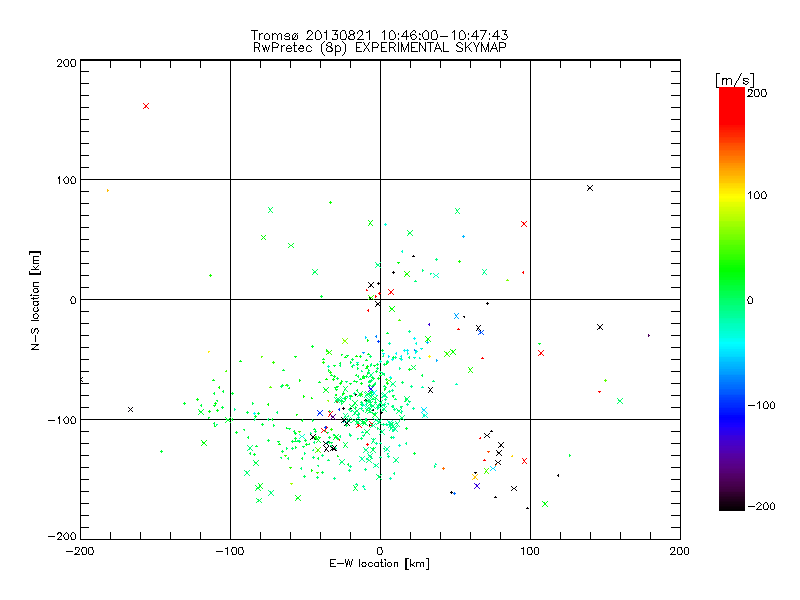Click the "−100" tick label on the N-S axis
800x600 pixels.
point(62,420)
